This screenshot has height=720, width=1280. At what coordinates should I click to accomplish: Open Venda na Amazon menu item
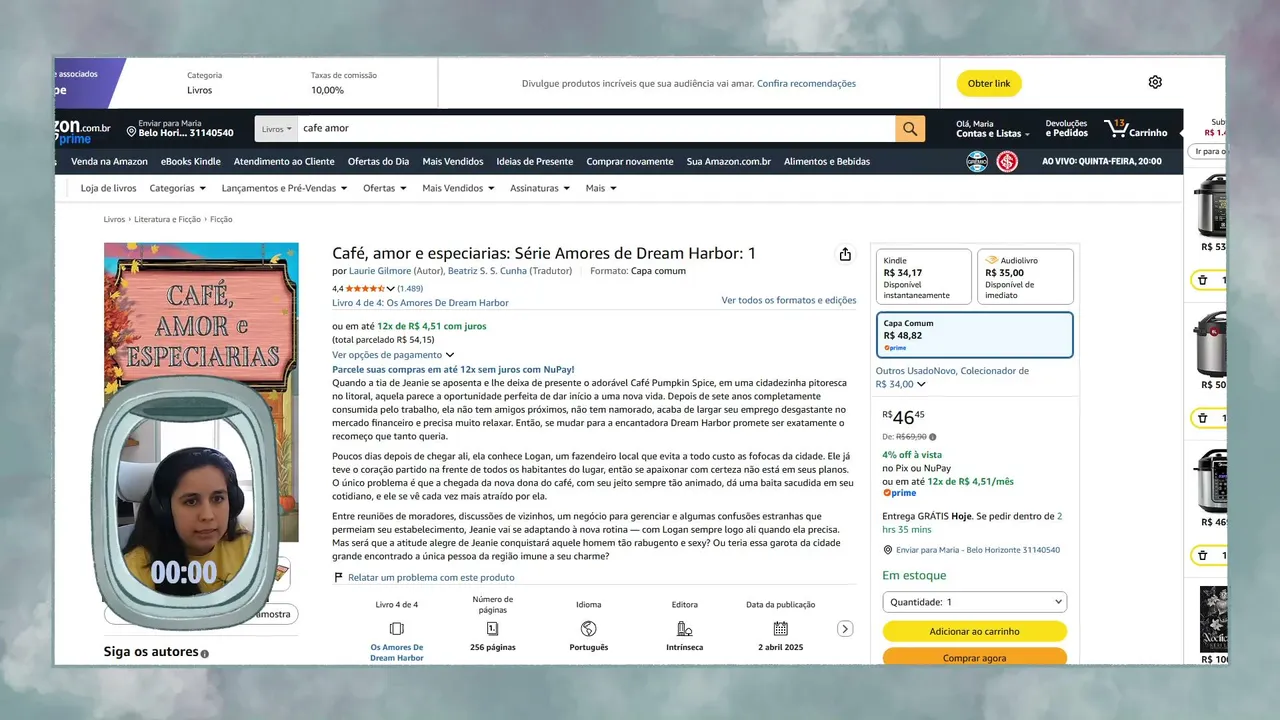tap(109, 161)
